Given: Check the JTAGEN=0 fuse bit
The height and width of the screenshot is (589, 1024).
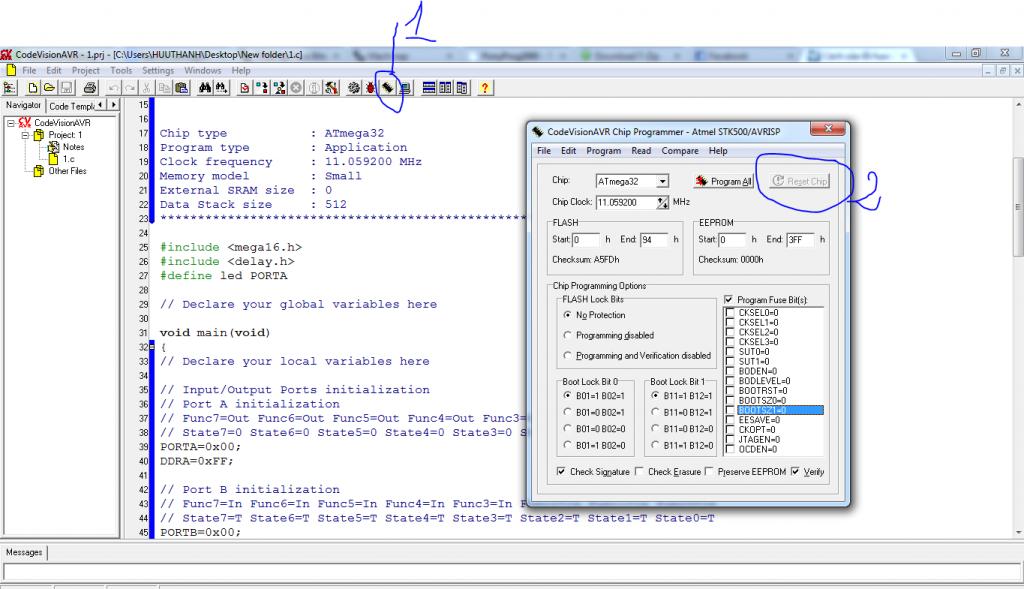Looking at the screenshot, I should pos(730,439).
